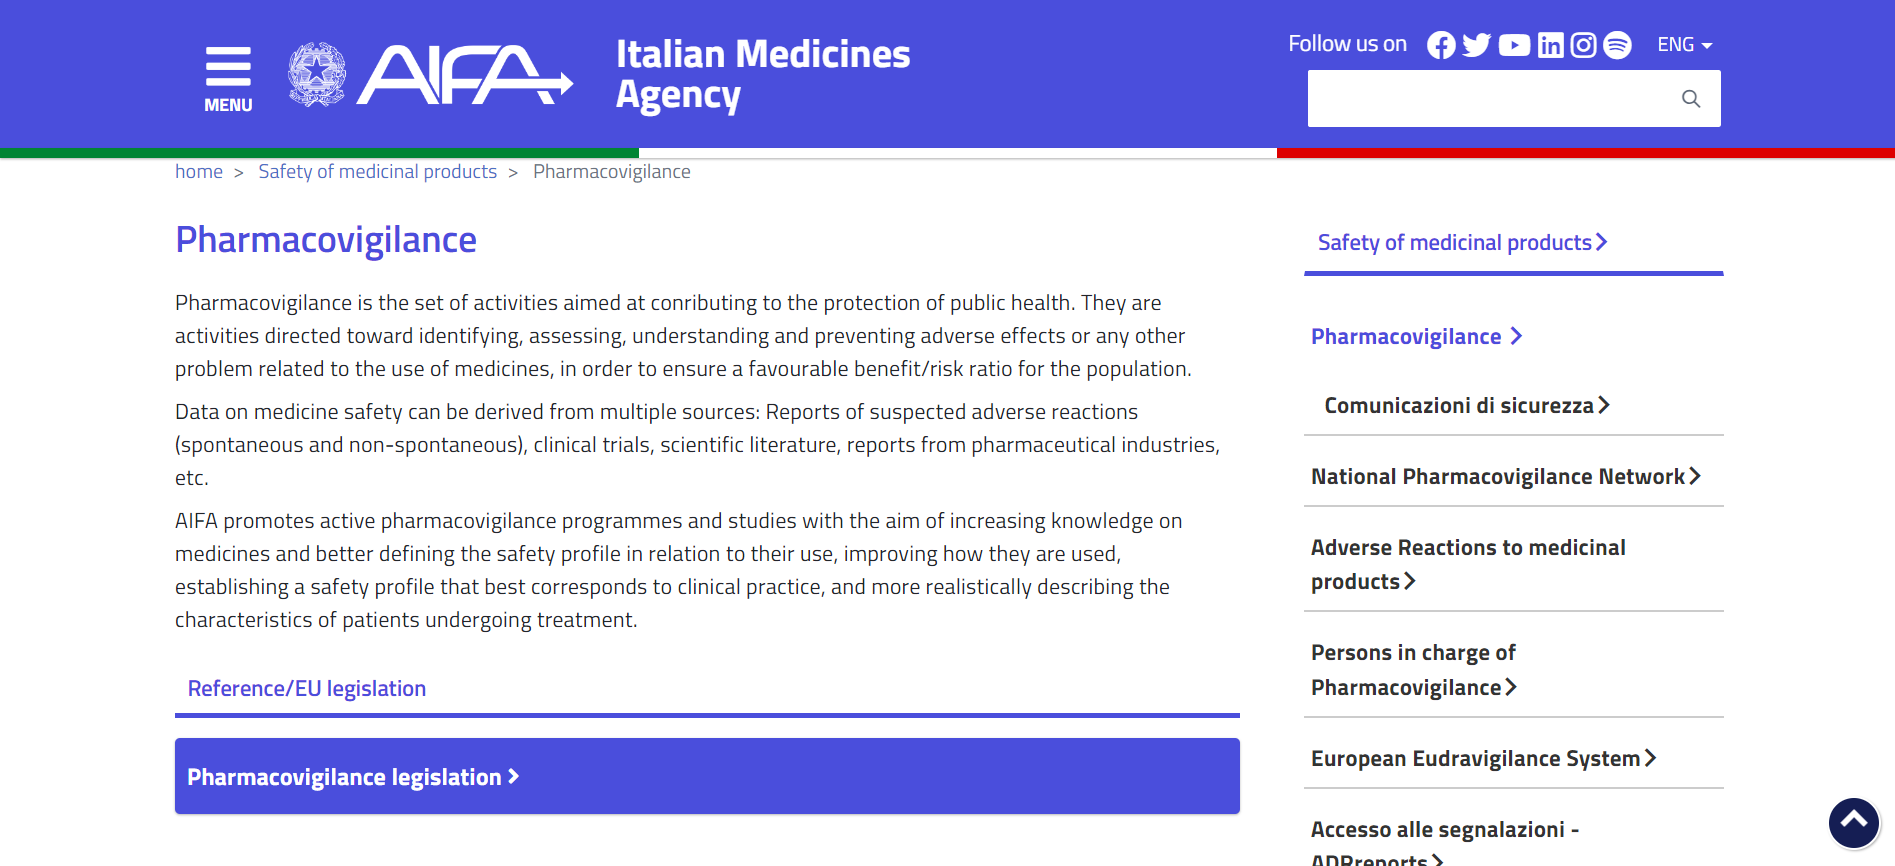Open AIFA's LinkedIn icon

coord(1550,45)
